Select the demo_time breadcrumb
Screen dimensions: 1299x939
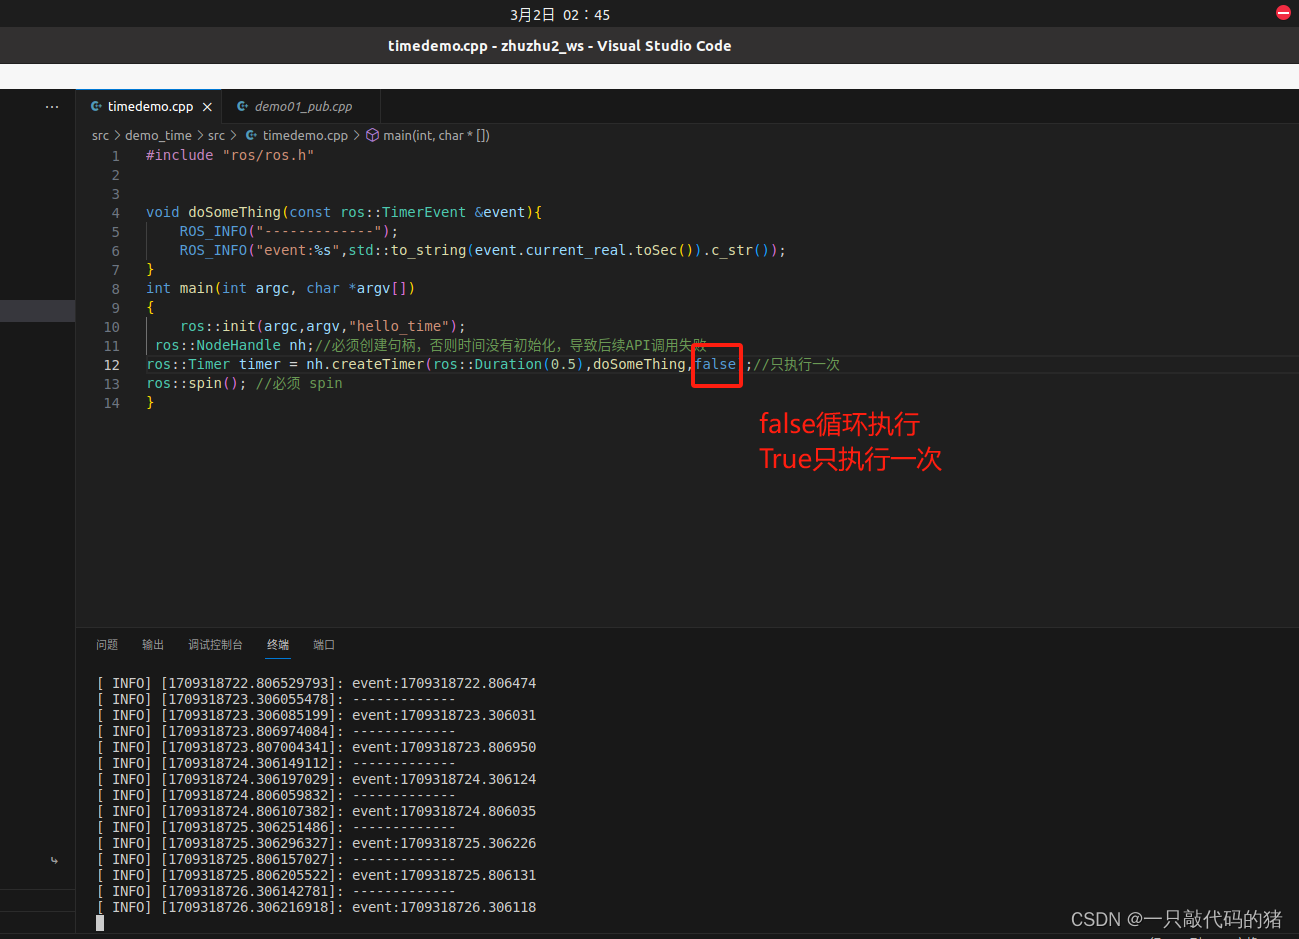(x=158, y=135)
